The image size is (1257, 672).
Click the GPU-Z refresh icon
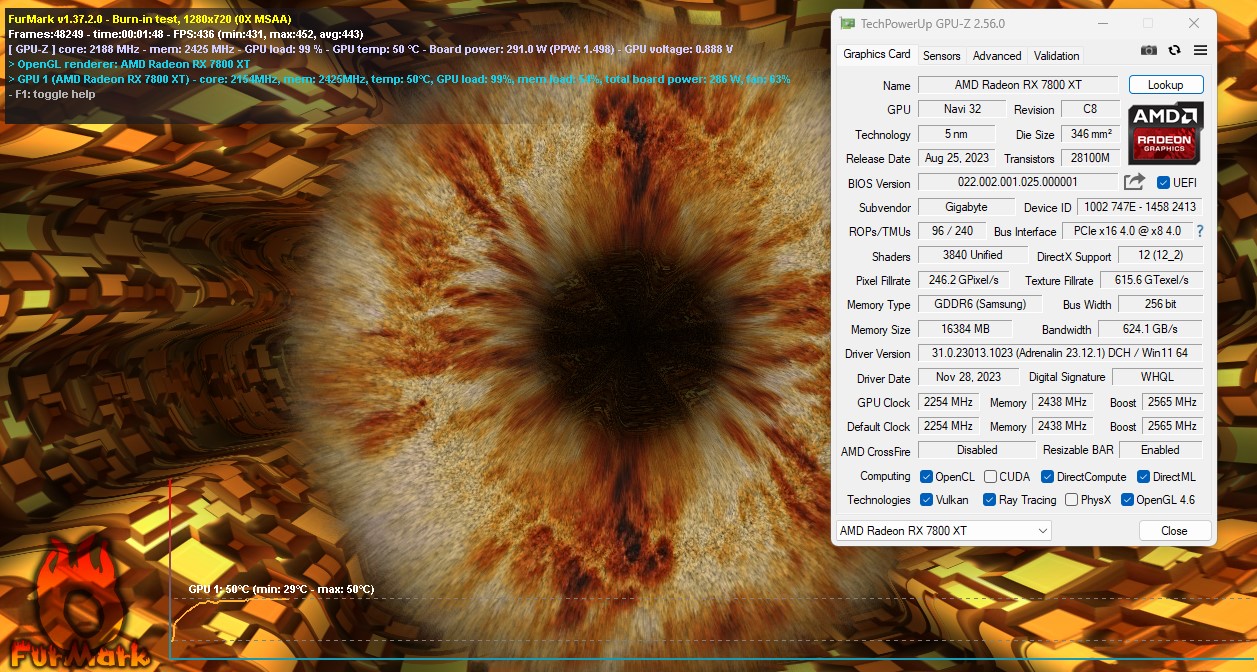[1175, 50]
